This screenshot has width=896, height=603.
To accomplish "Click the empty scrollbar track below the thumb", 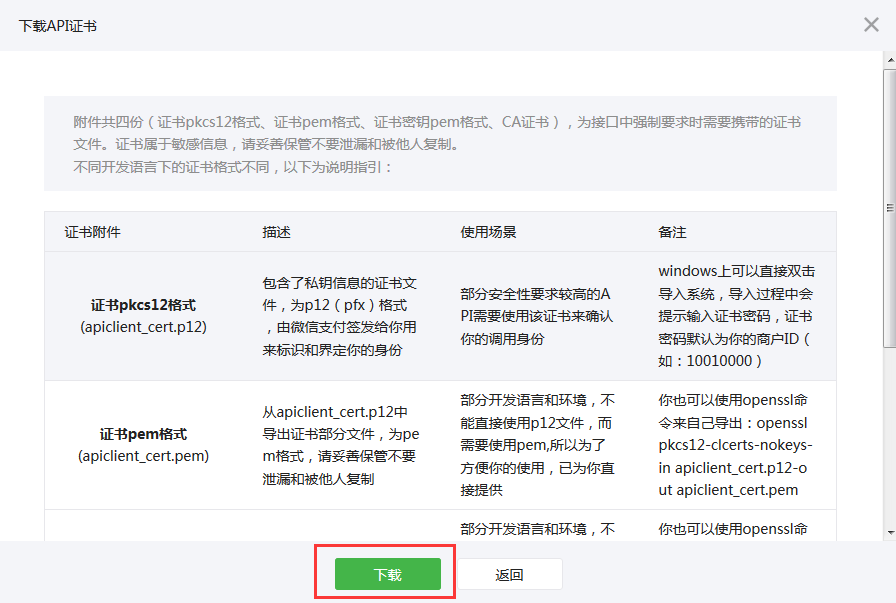I will click(x=889, y=440).
